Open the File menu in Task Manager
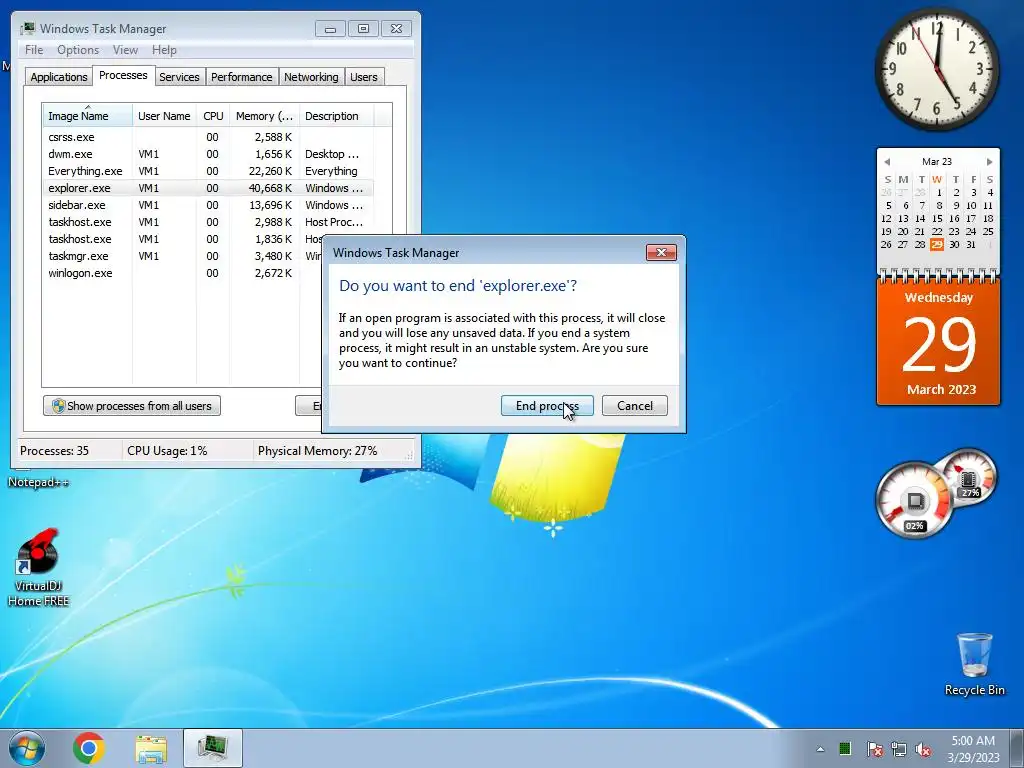1024x768 pixels. (x=34, y=50)
